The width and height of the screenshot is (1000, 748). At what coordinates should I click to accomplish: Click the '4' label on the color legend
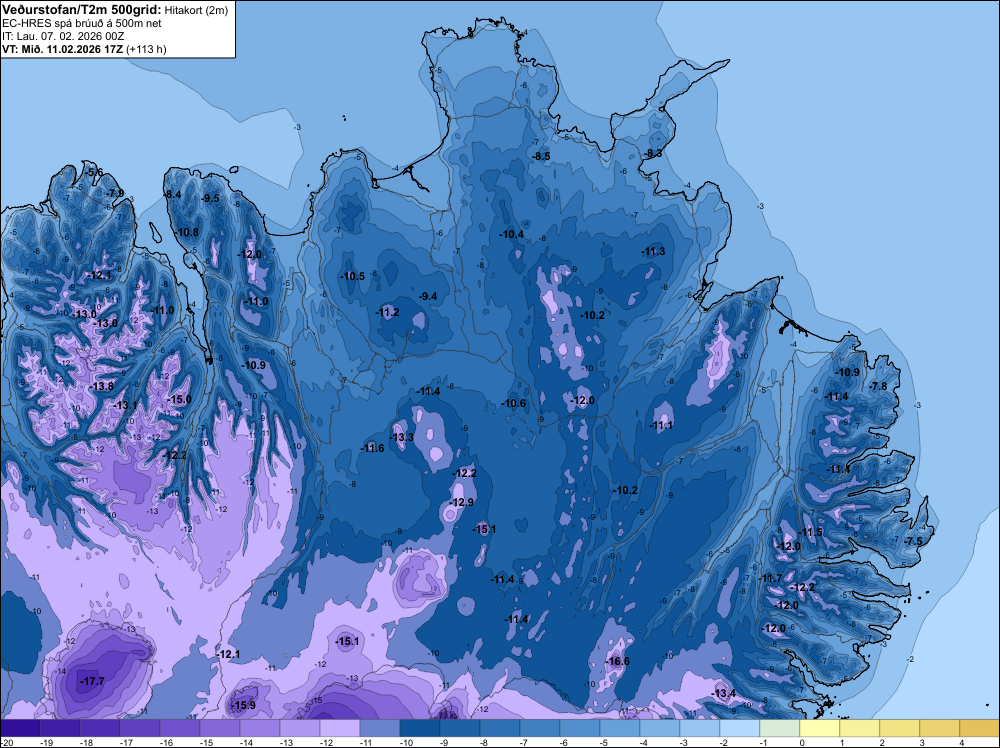point(961,743)
